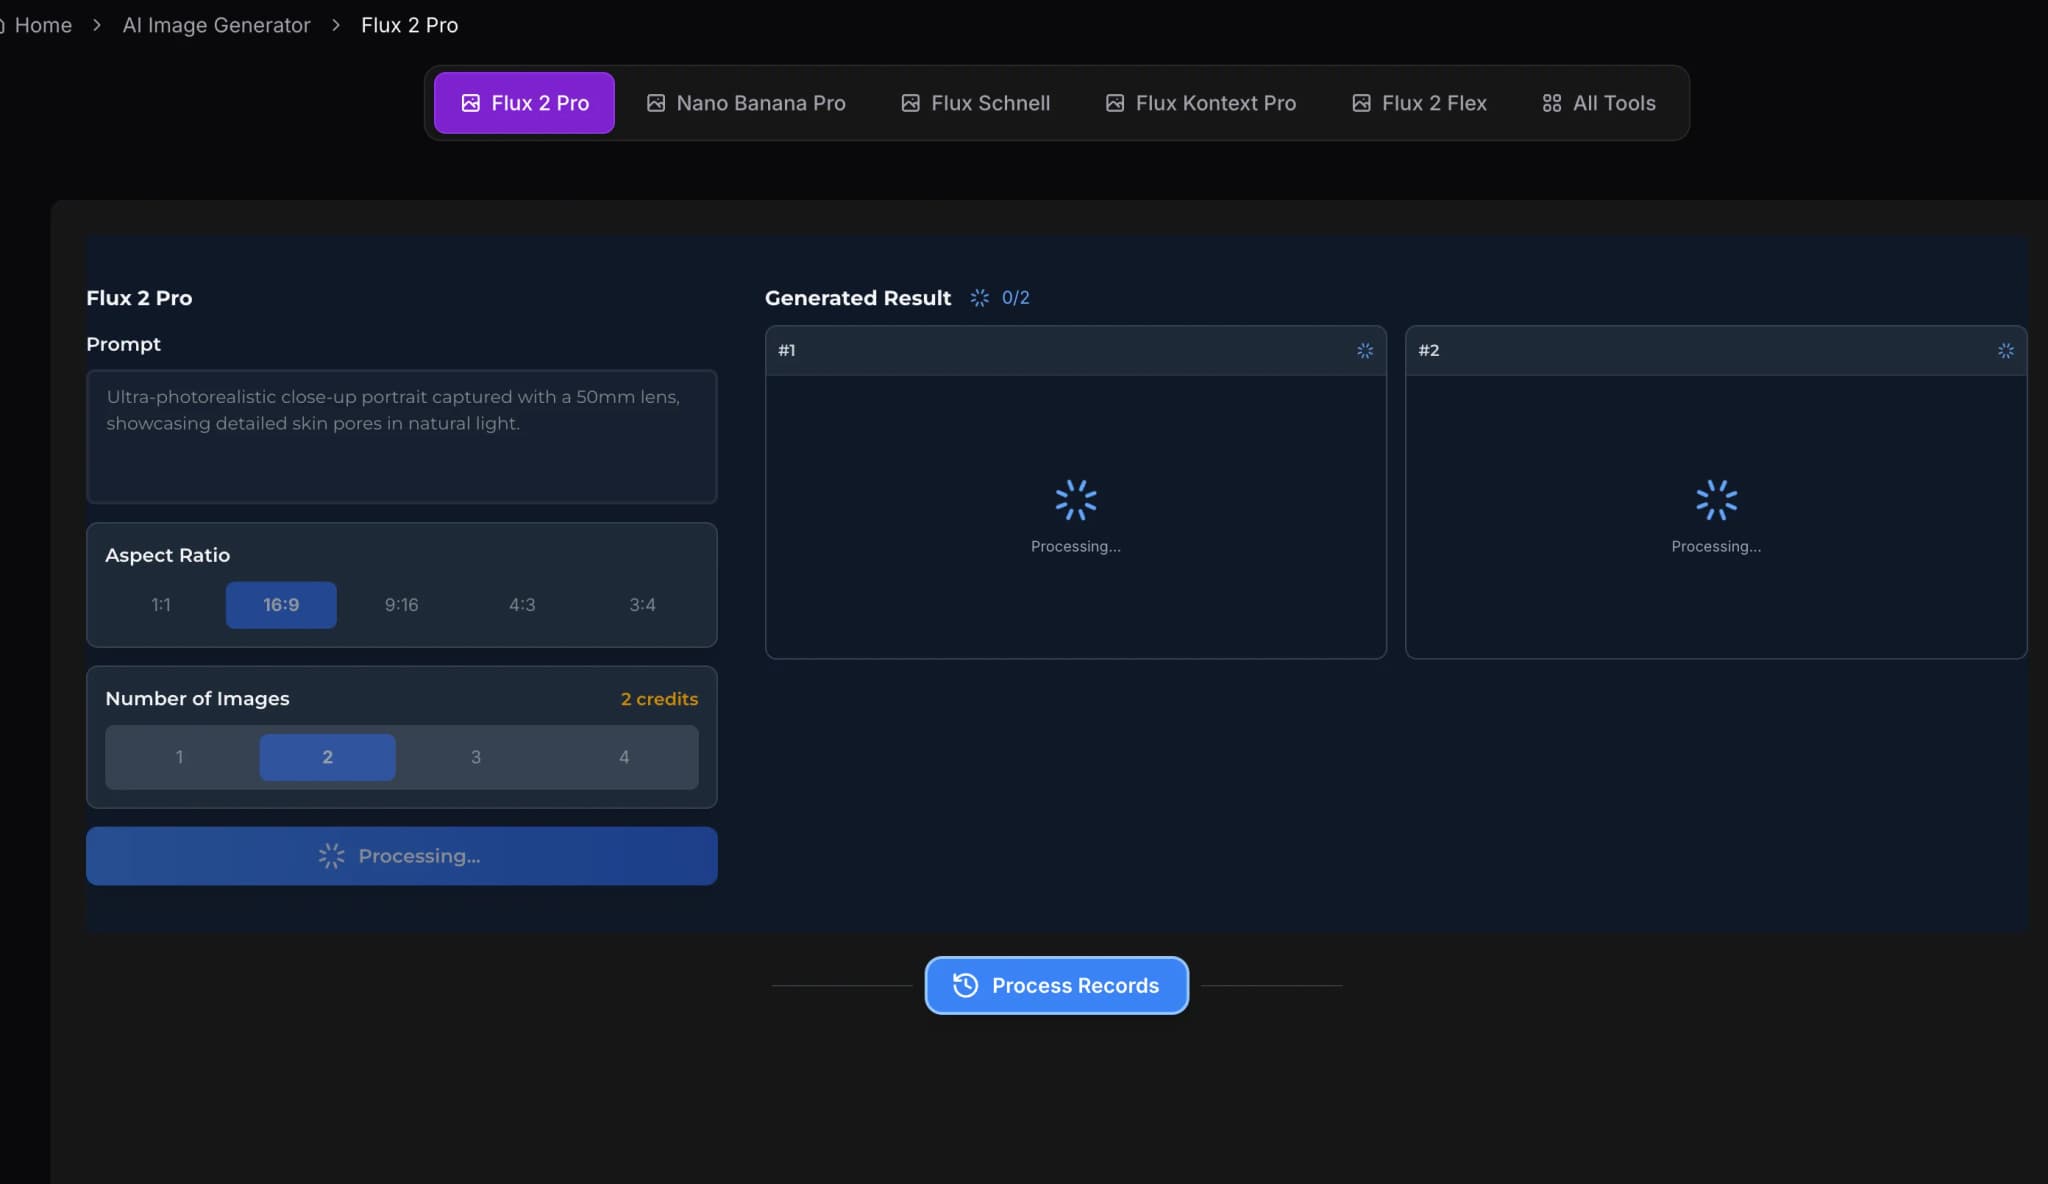2048x1184 pixels.
Task: Click the disabled Processing button
Action: tap(401, 855)
